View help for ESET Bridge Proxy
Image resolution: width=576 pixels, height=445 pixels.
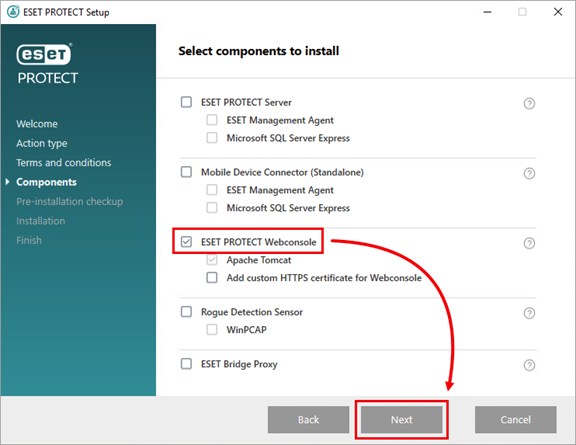click(x=529, y=365)
